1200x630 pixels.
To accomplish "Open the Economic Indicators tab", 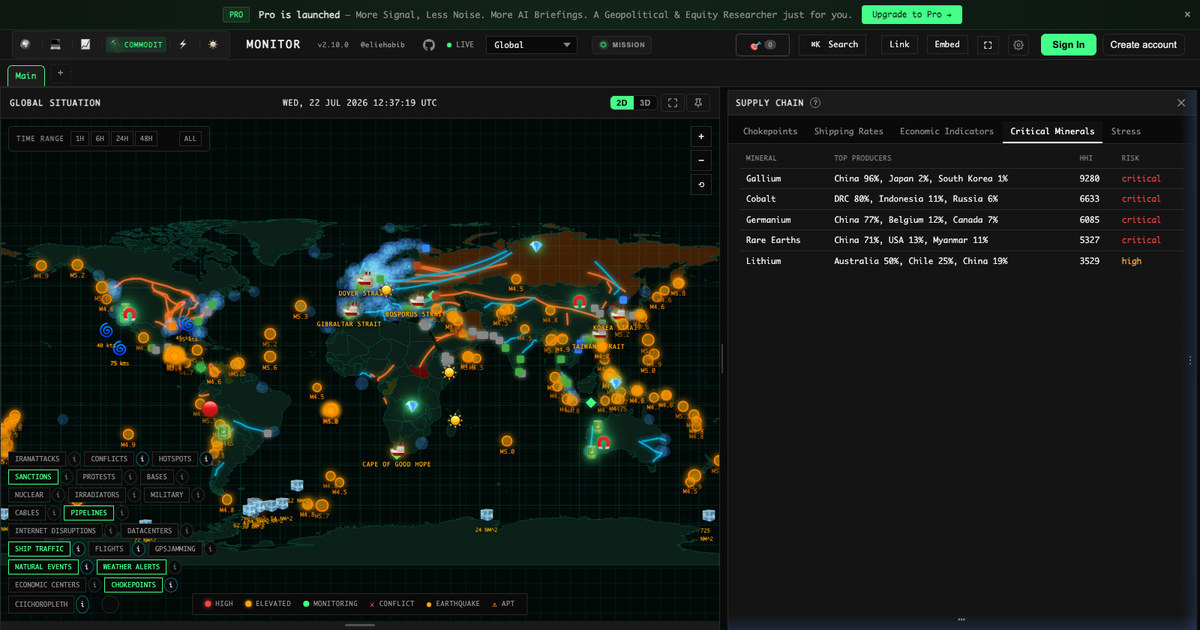I will point(946,131).
